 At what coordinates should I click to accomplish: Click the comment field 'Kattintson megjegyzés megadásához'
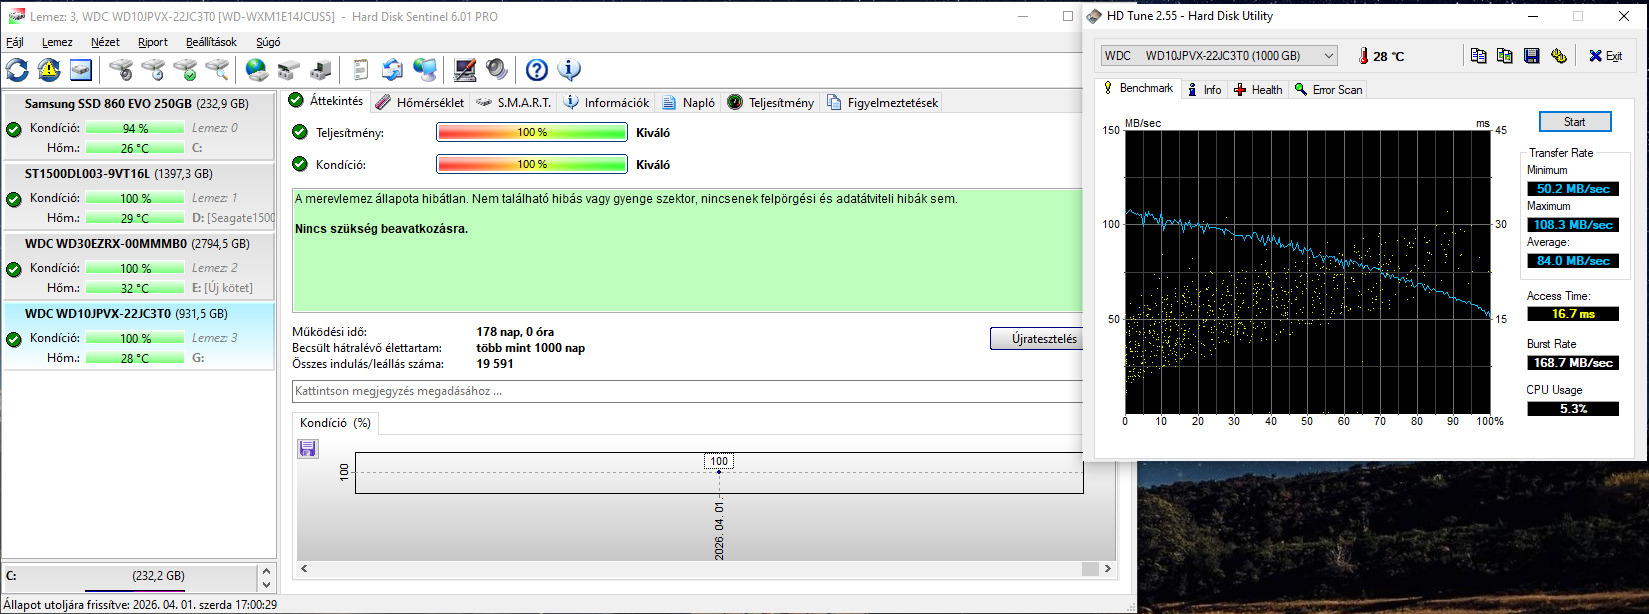688,391
